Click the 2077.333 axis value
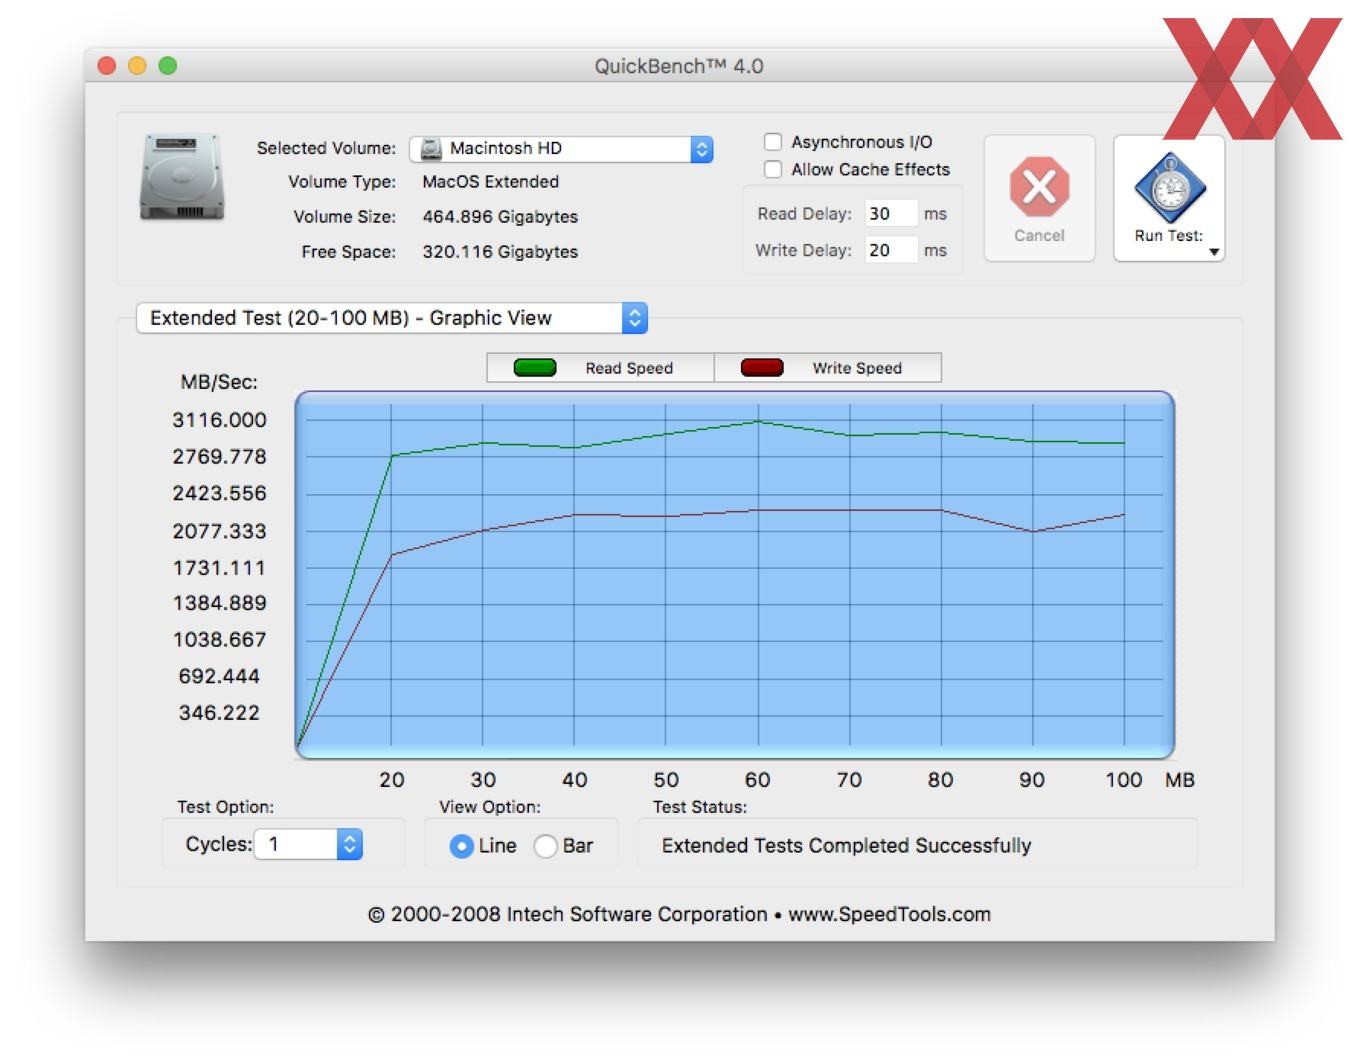This screenshot has width=1360, height=1063. tap(219, 531)
